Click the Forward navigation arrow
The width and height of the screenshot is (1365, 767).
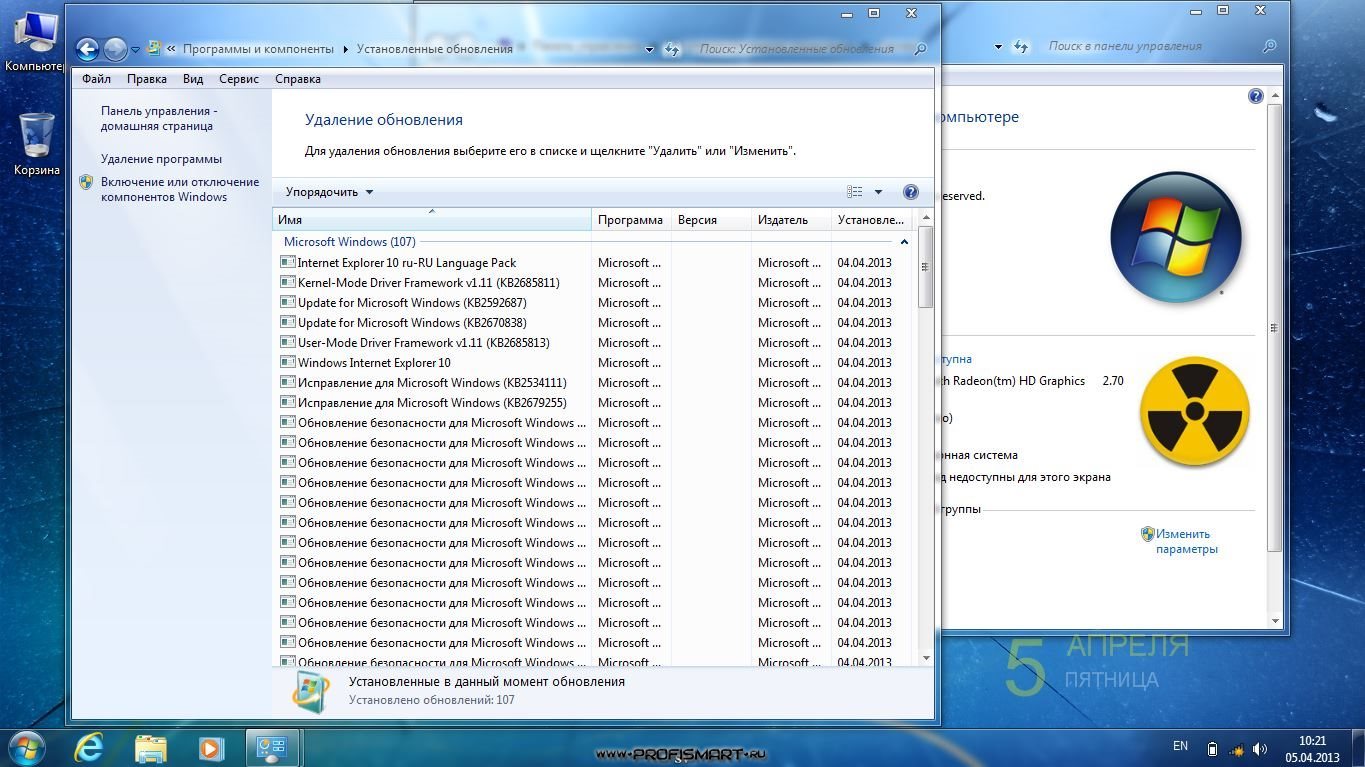[116, 48]
